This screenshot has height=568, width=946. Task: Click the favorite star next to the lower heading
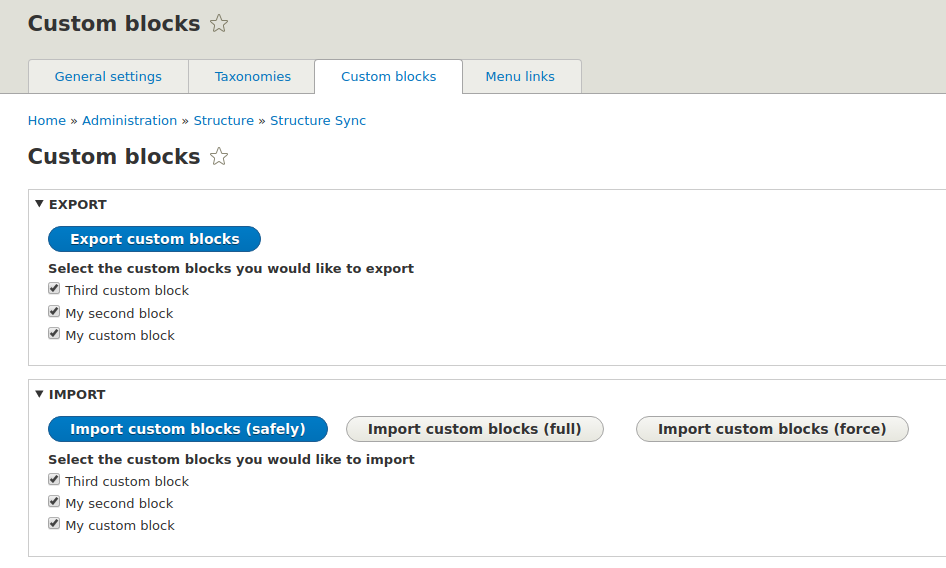pos(219,157)
